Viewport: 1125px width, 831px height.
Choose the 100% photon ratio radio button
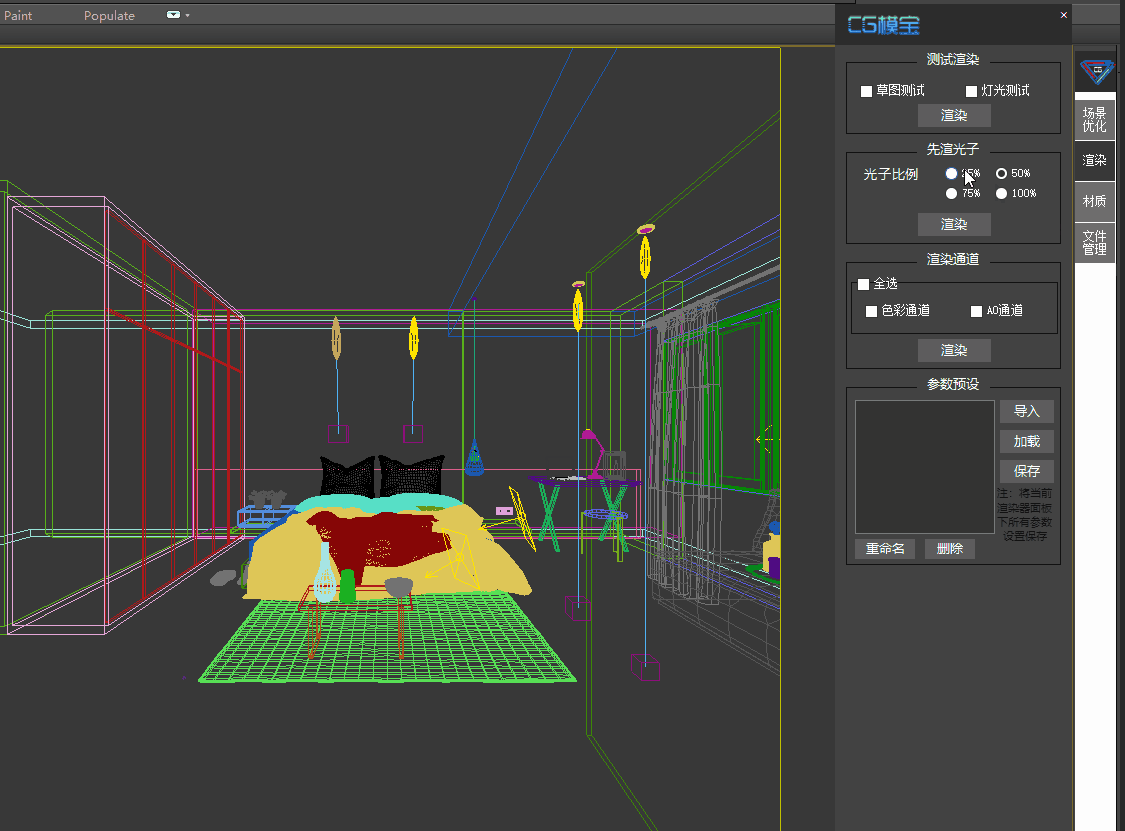click(1001, 194)
